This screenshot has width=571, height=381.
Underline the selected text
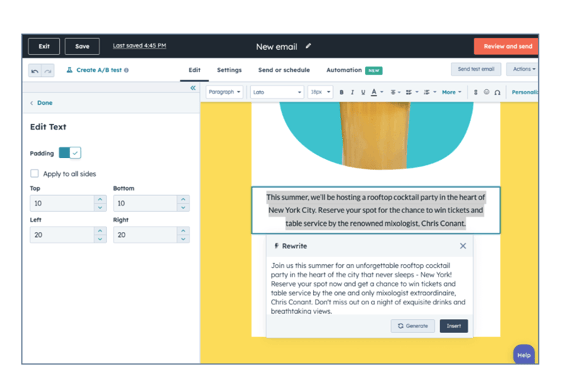[363, 92]
